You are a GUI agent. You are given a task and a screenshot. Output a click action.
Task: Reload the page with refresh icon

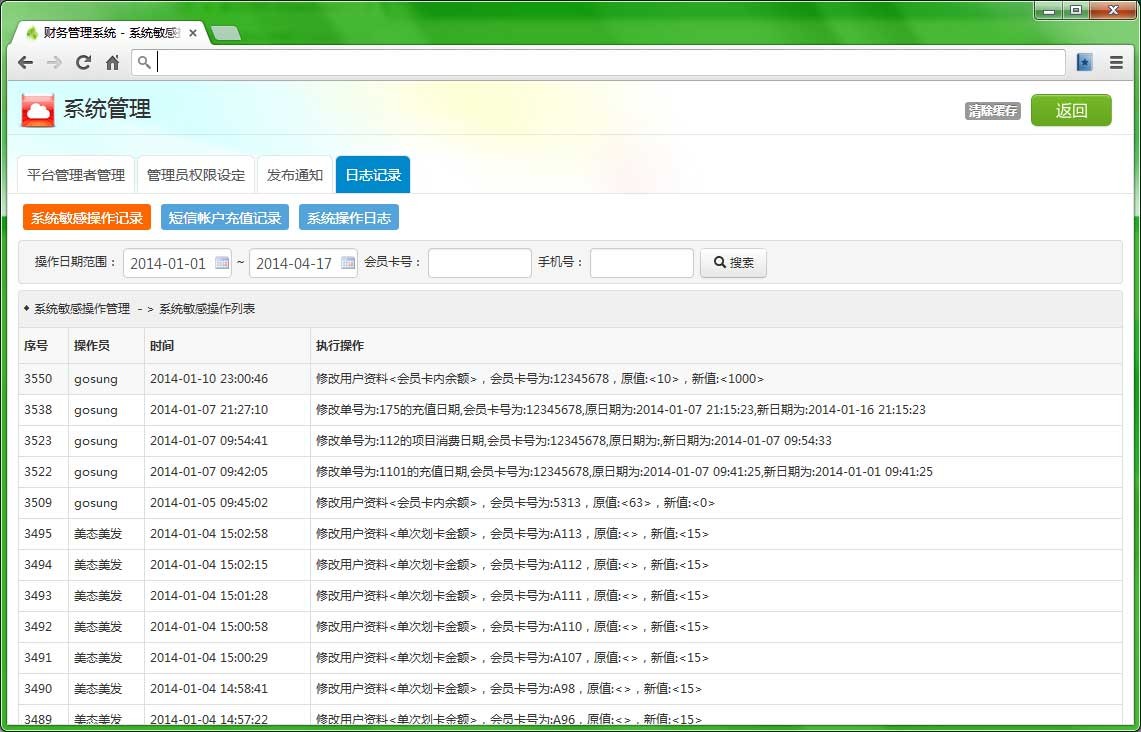[84, 63]
